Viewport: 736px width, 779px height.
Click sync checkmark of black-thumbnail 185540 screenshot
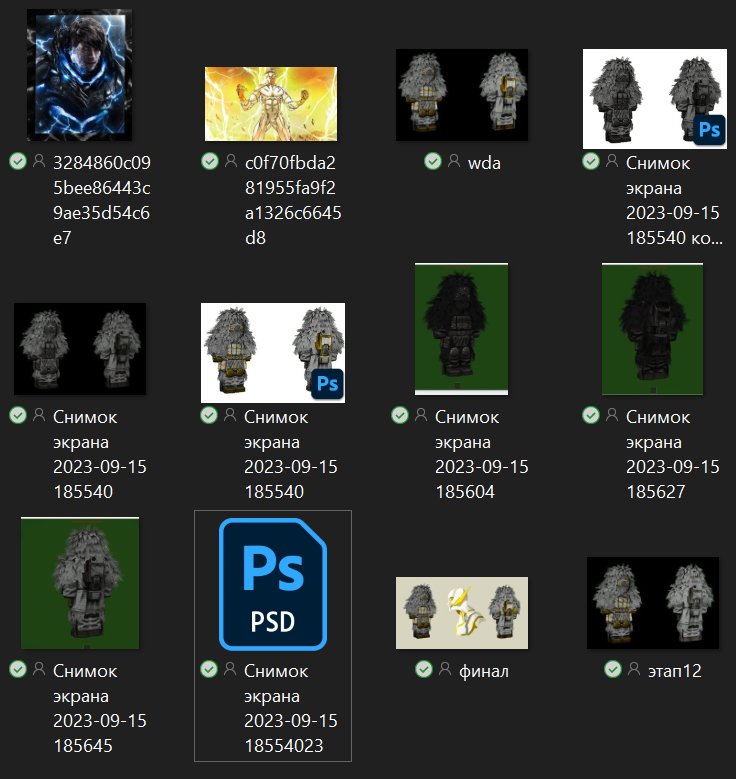click(18, 415)
